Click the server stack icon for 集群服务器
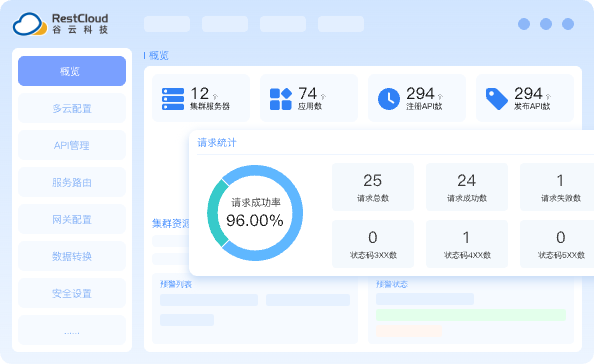 click(173, 99)
